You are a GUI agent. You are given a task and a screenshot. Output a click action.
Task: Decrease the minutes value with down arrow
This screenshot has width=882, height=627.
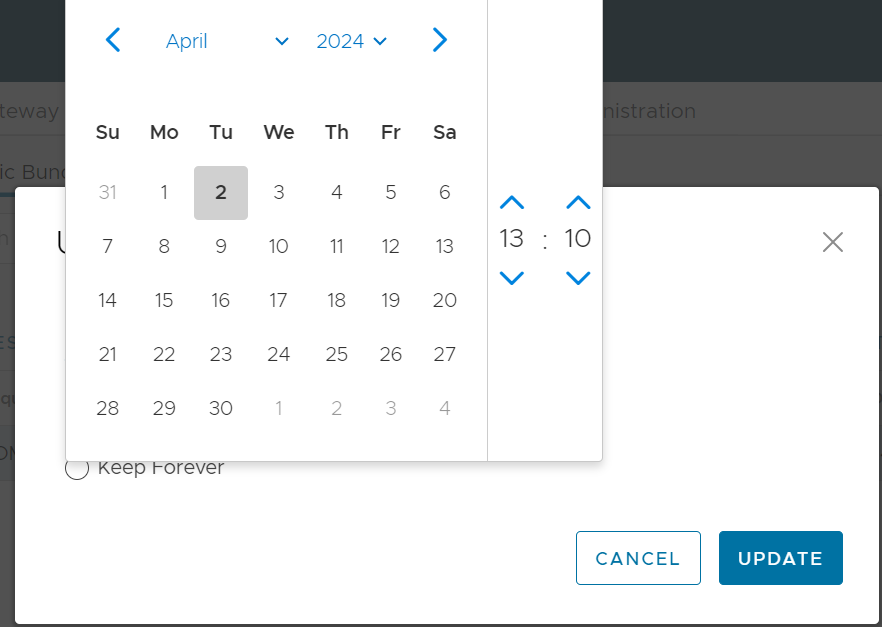(578, 277)
